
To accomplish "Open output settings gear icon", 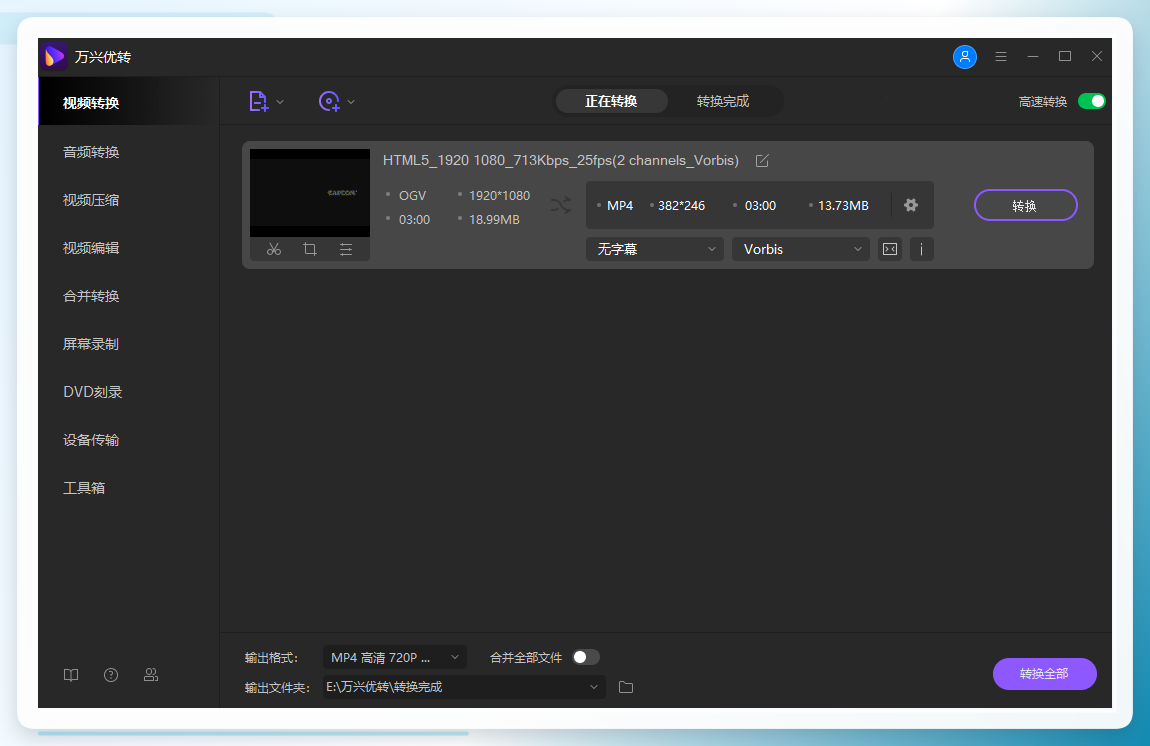I will point(911,205).
